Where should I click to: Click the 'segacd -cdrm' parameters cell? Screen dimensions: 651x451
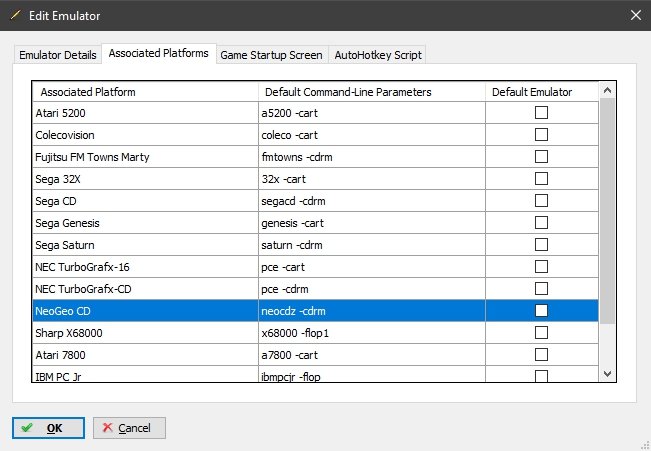tap(372, 201)
